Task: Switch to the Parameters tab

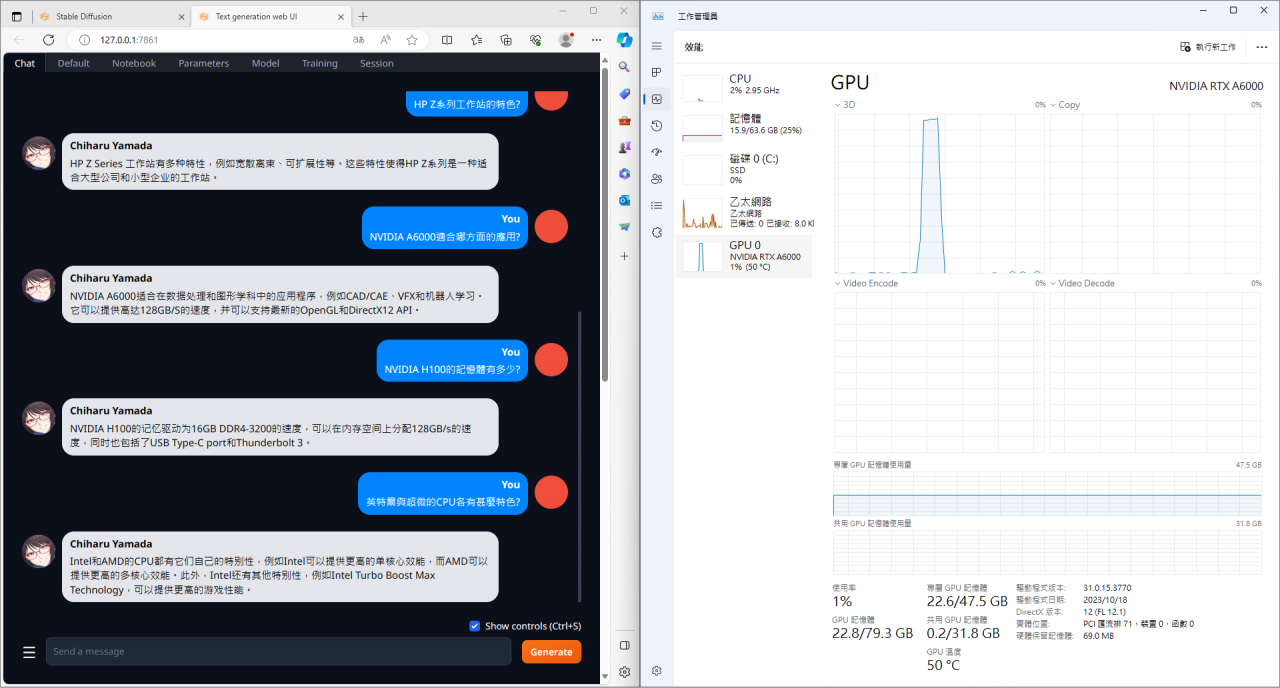Action: 203,63
